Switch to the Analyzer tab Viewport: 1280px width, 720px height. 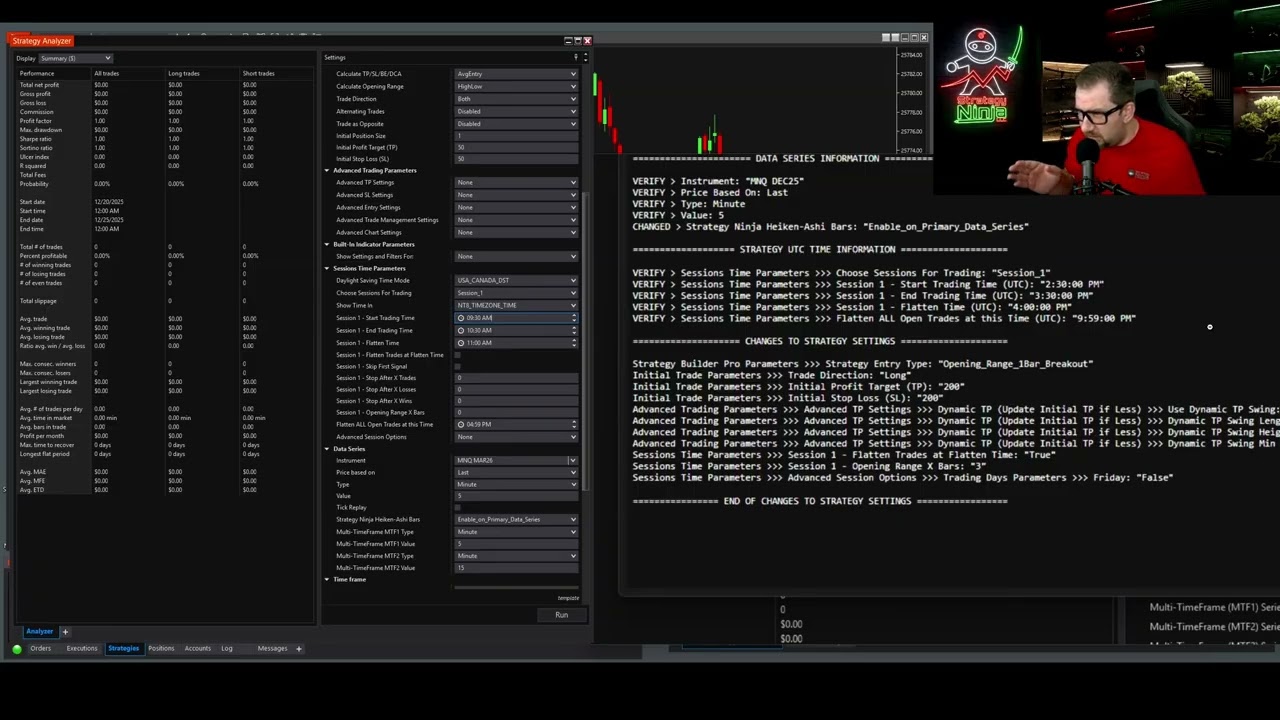[x=40, y=632]
